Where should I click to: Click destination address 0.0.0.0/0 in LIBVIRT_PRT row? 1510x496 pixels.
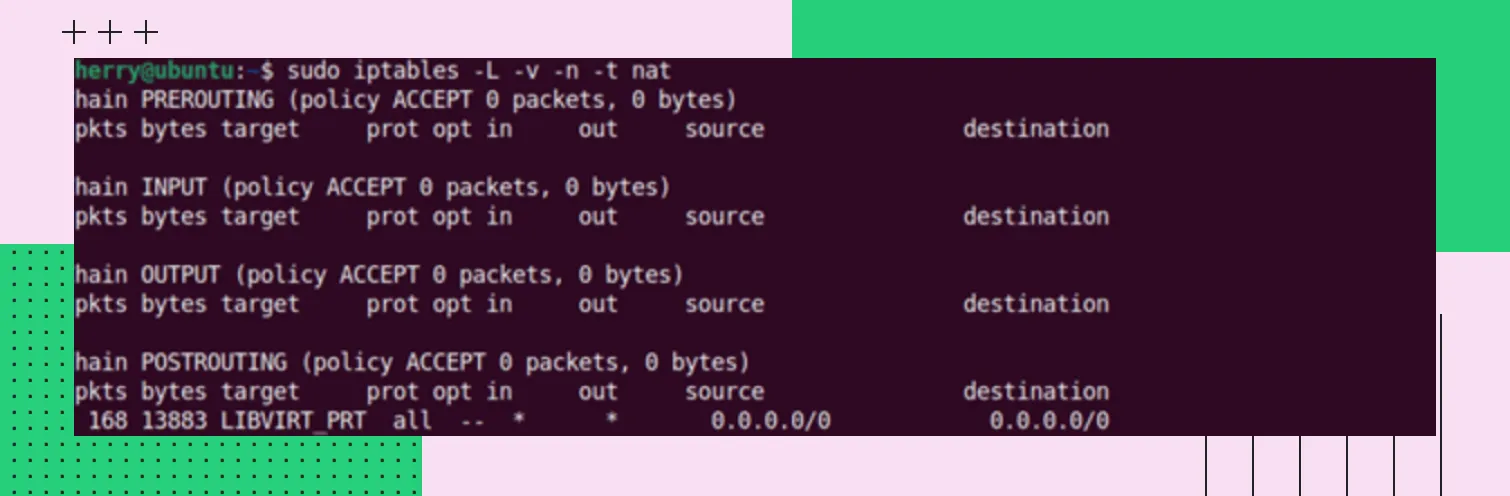point(1049,421)
